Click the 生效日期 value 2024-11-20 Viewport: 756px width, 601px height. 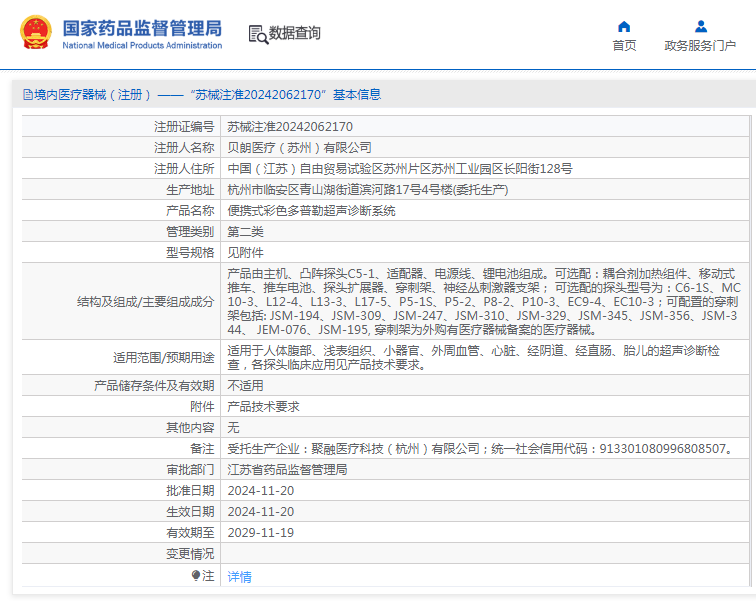(261, 512)
